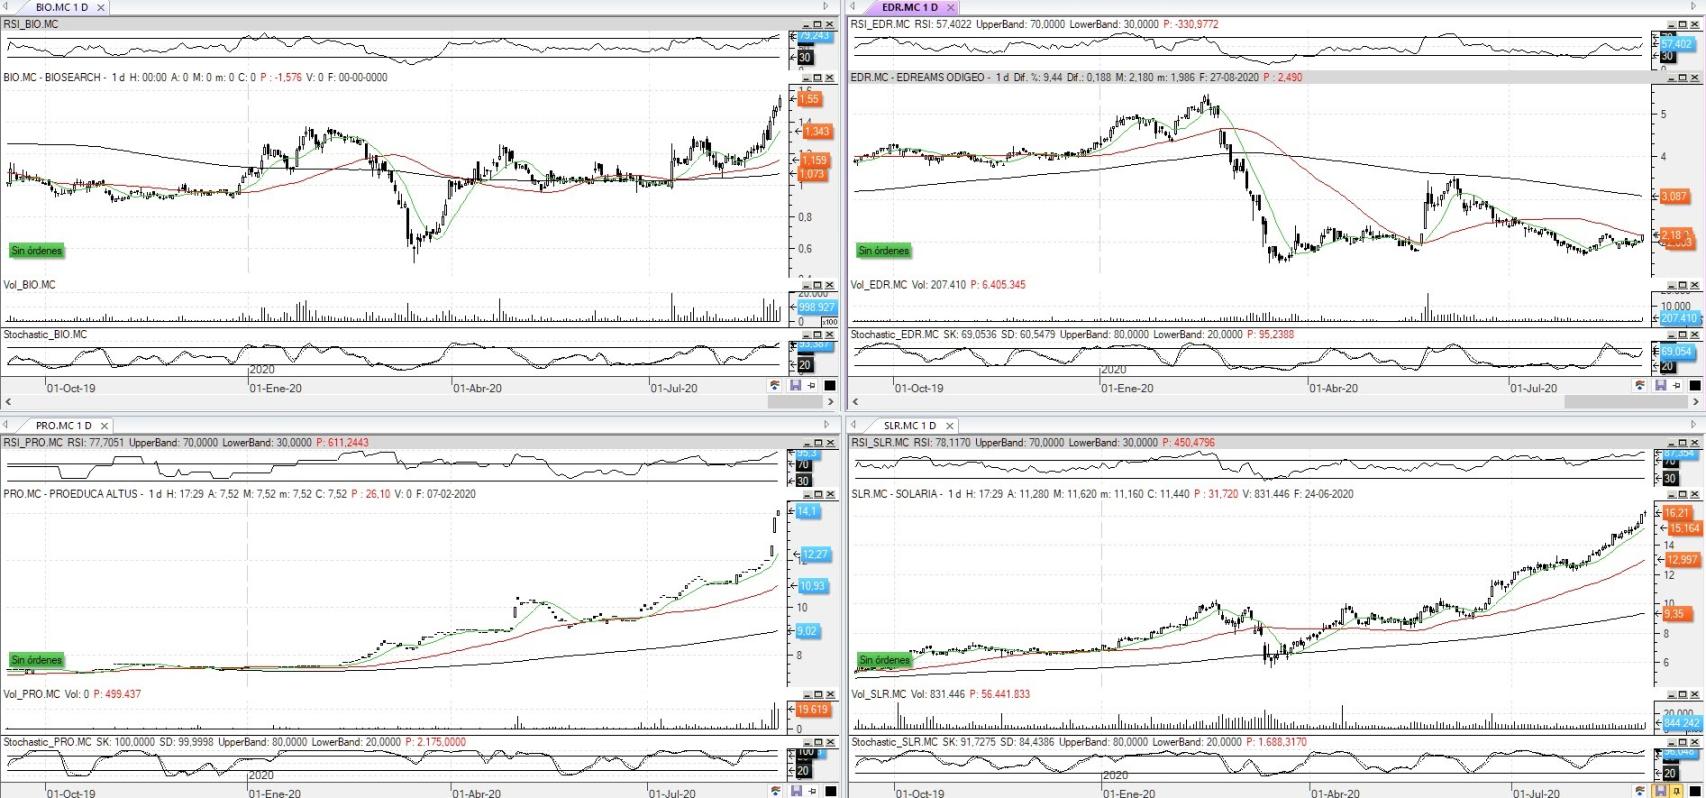Click the save icon in the BIO.MC chart
Screen dimensions: 1706x798
[795, 385]
